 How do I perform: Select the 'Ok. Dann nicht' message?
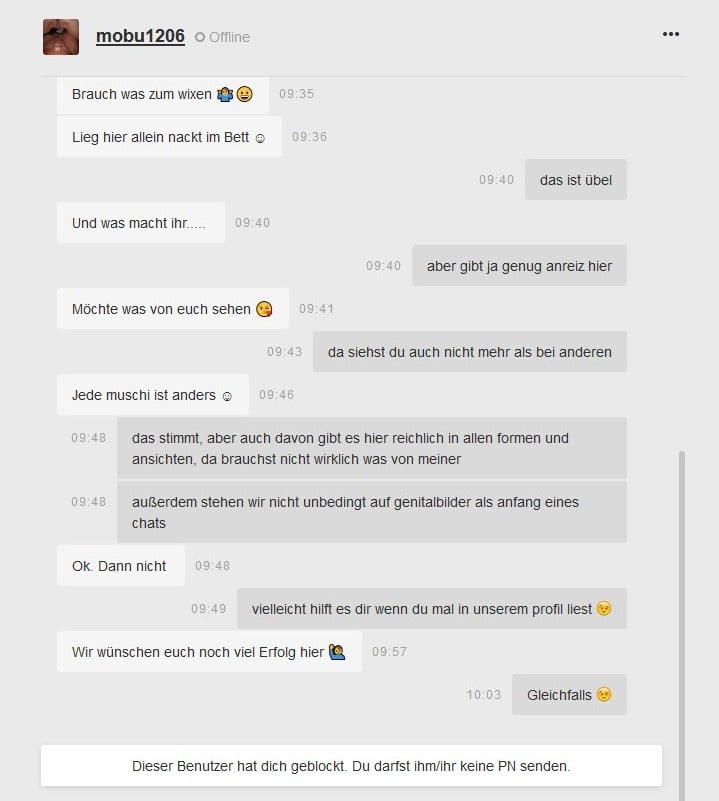[x=121, y=566]
